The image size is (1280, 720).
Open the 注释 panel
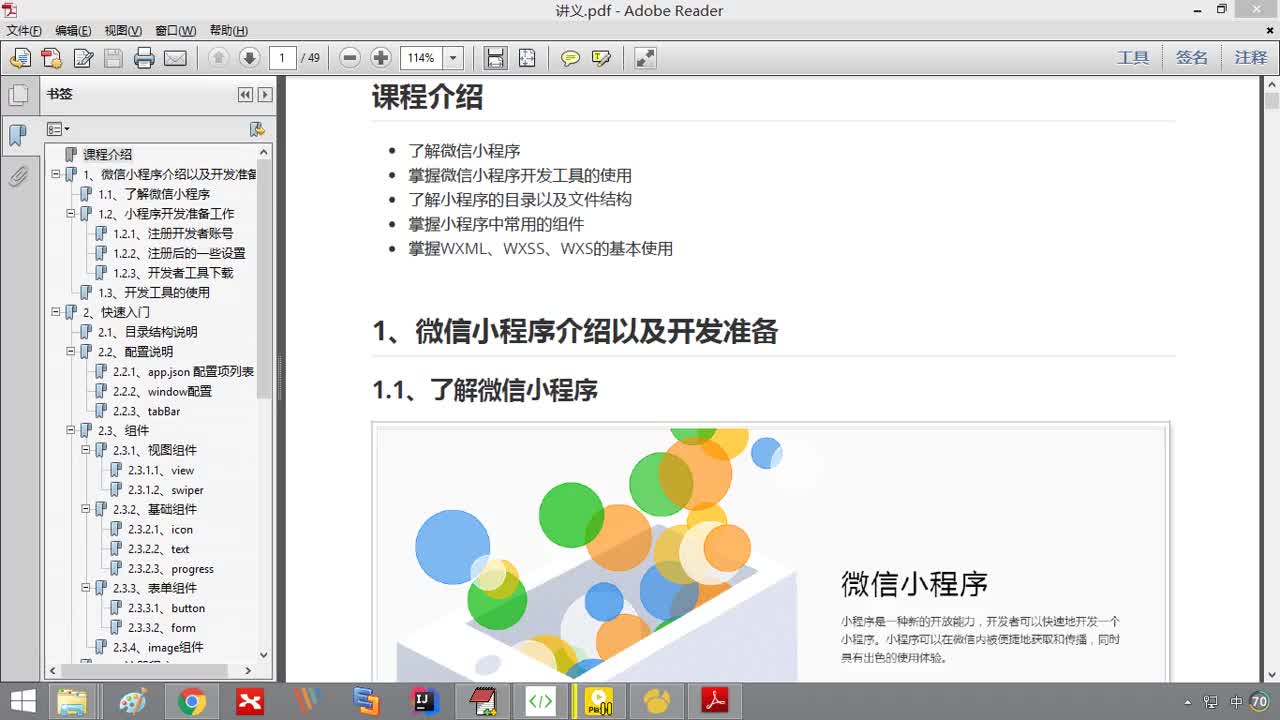(1251, 58)
